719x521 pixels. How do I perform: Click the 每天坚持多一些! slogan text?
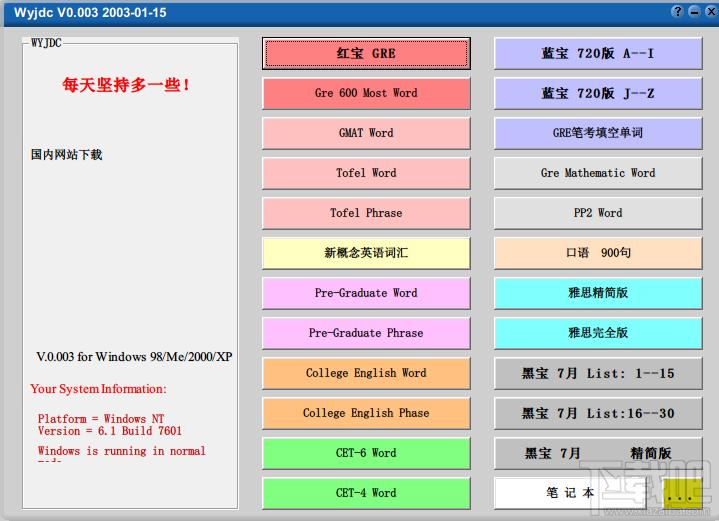coord(126,85)
